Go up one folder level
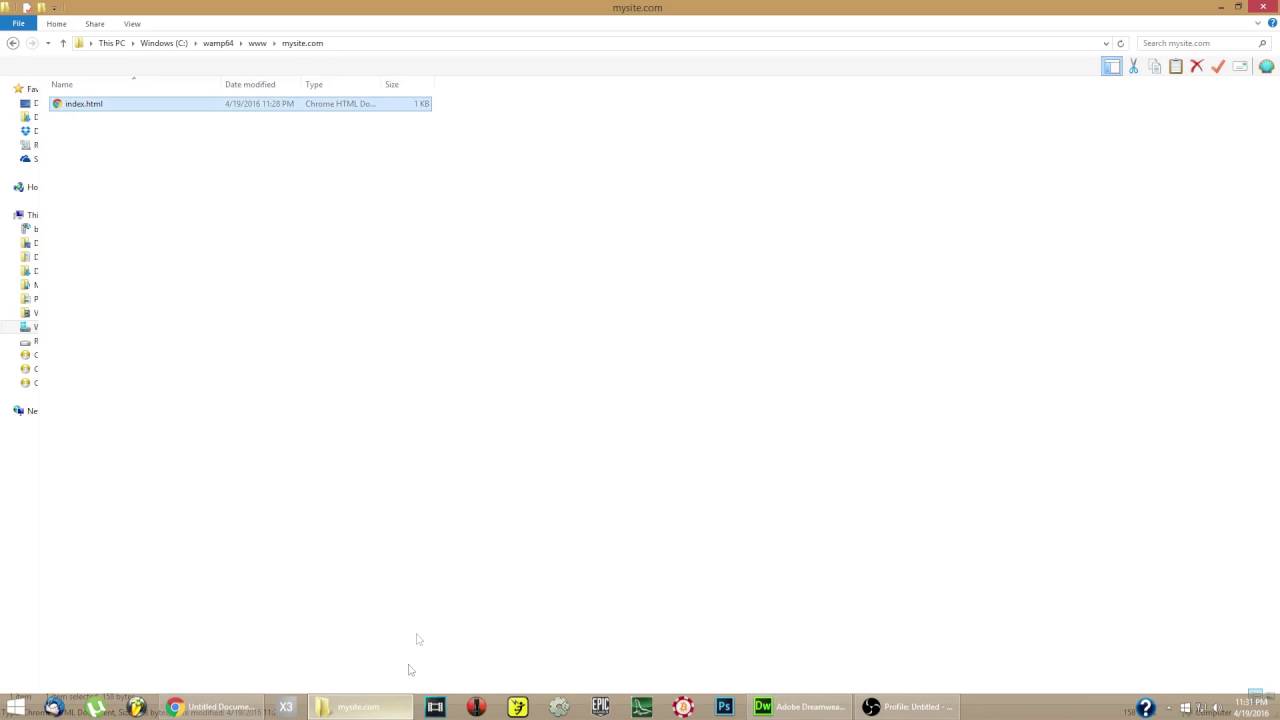 [63, 43]
